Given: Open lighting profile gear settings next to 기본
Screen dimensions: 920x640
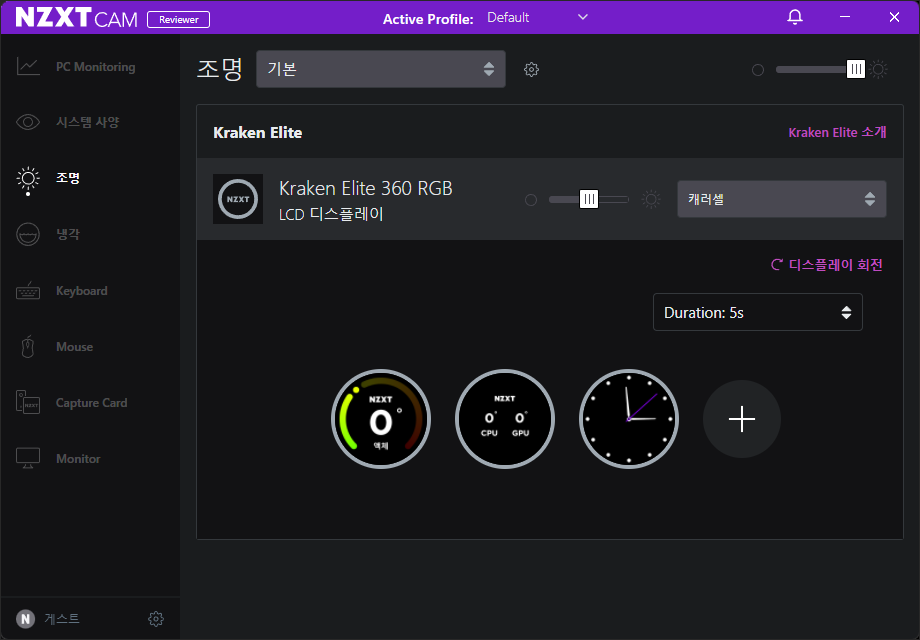Looking at the screenshot, I should (x=531, y=69).
